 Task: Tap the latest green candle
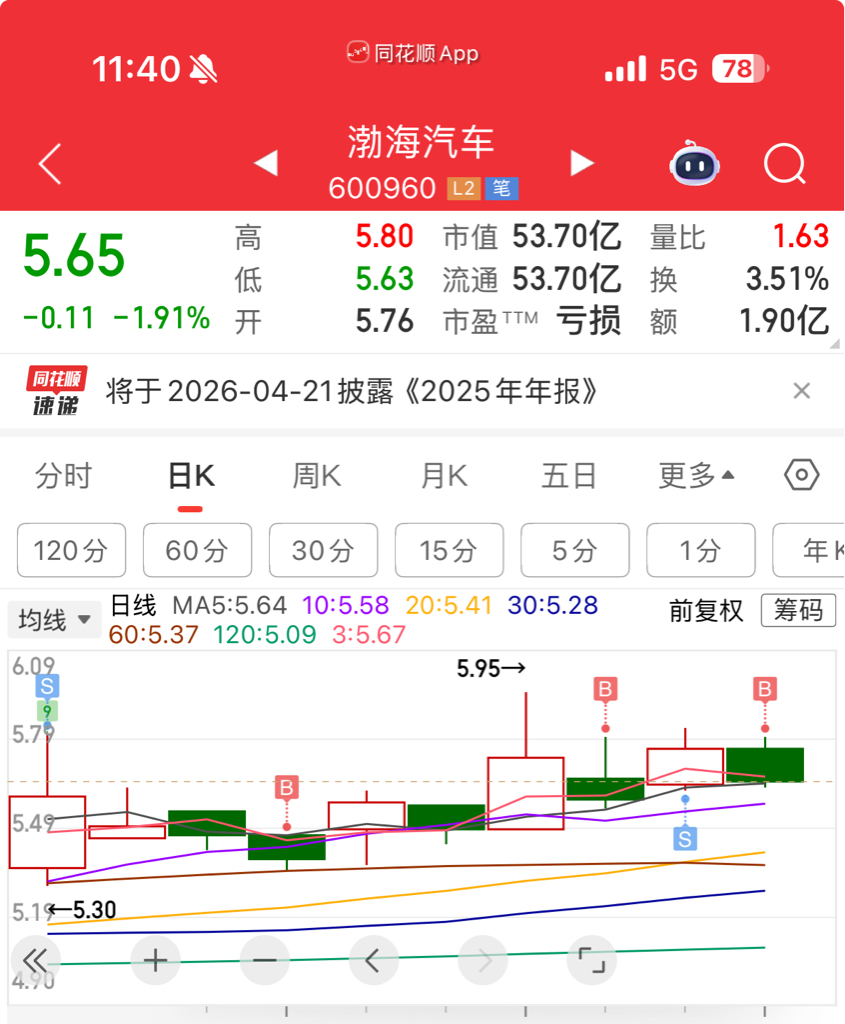(x=765, y=764)
